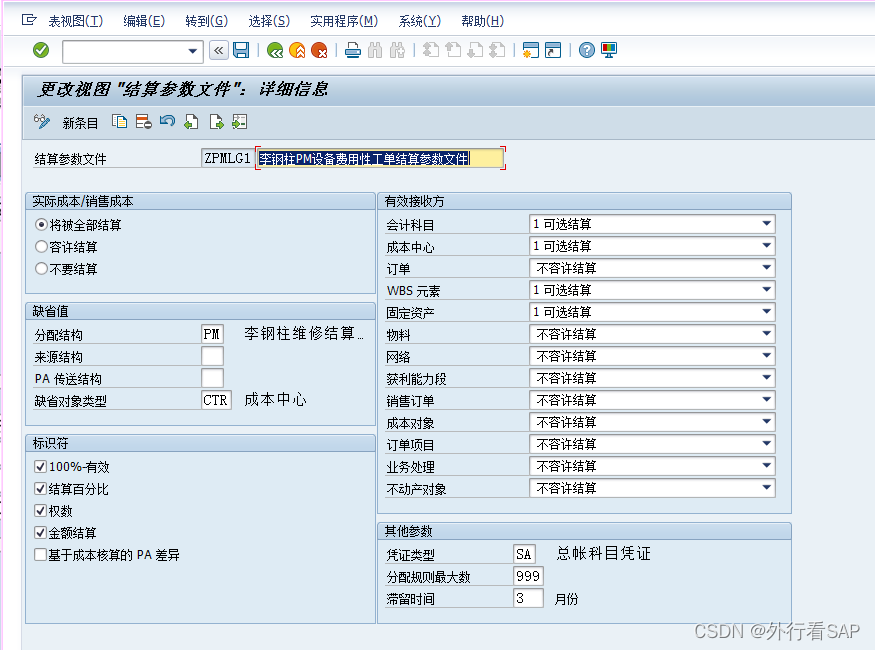Open the 实用程序(M) menu
The width and height of the screenshot is (875, 650).
(344, 21)
